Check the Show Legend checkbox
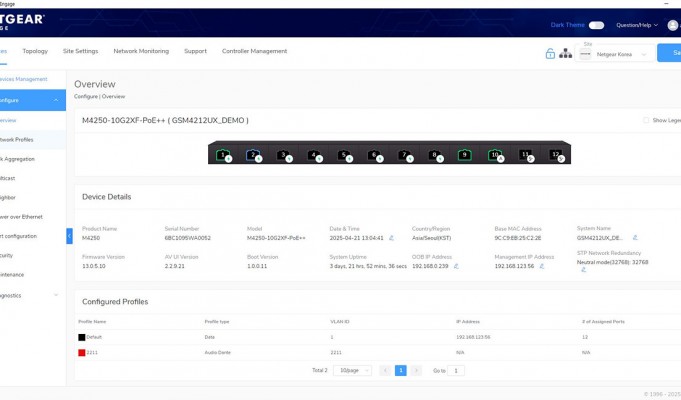Image resolution: width=681 pixels, height=400 pixels. [x=646, y=120]
